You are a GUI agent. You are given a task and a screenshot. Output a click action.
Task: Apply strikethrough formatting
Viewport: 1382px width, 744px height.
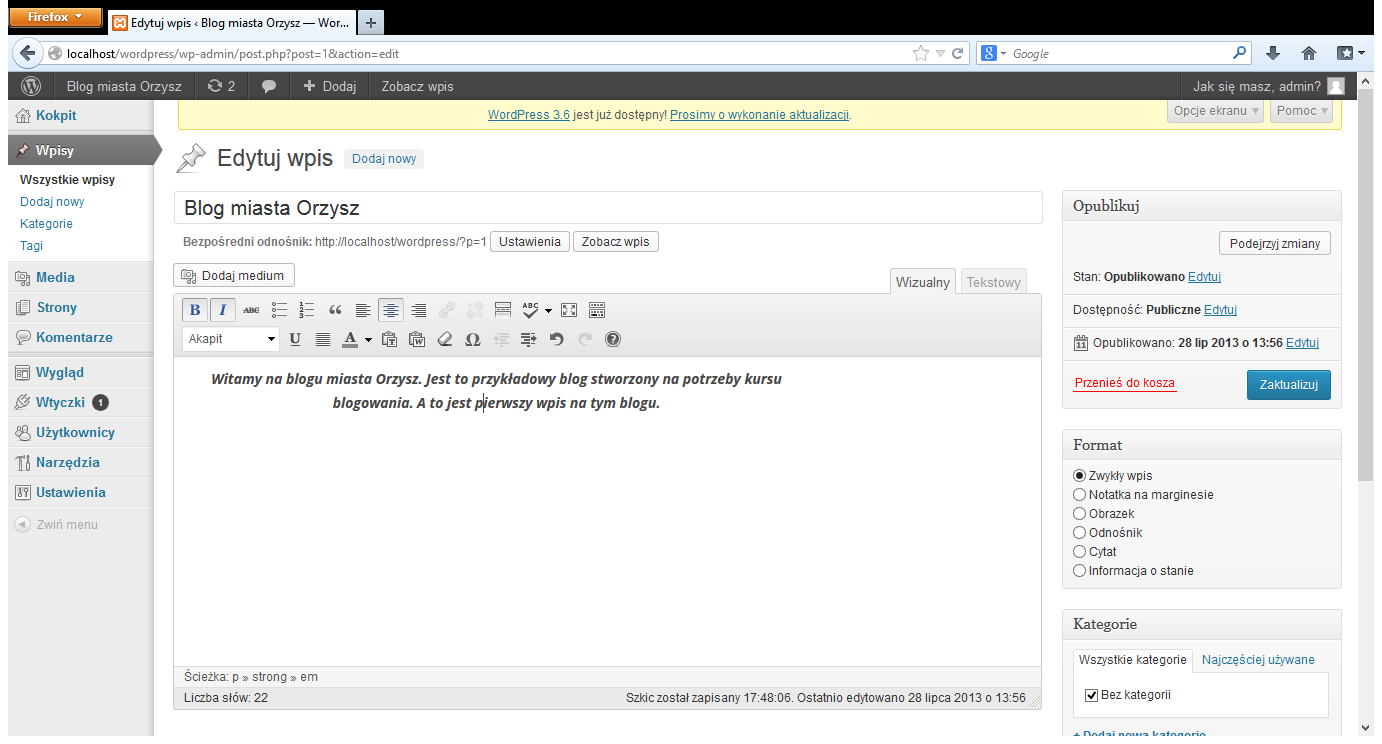click(251, 310)
